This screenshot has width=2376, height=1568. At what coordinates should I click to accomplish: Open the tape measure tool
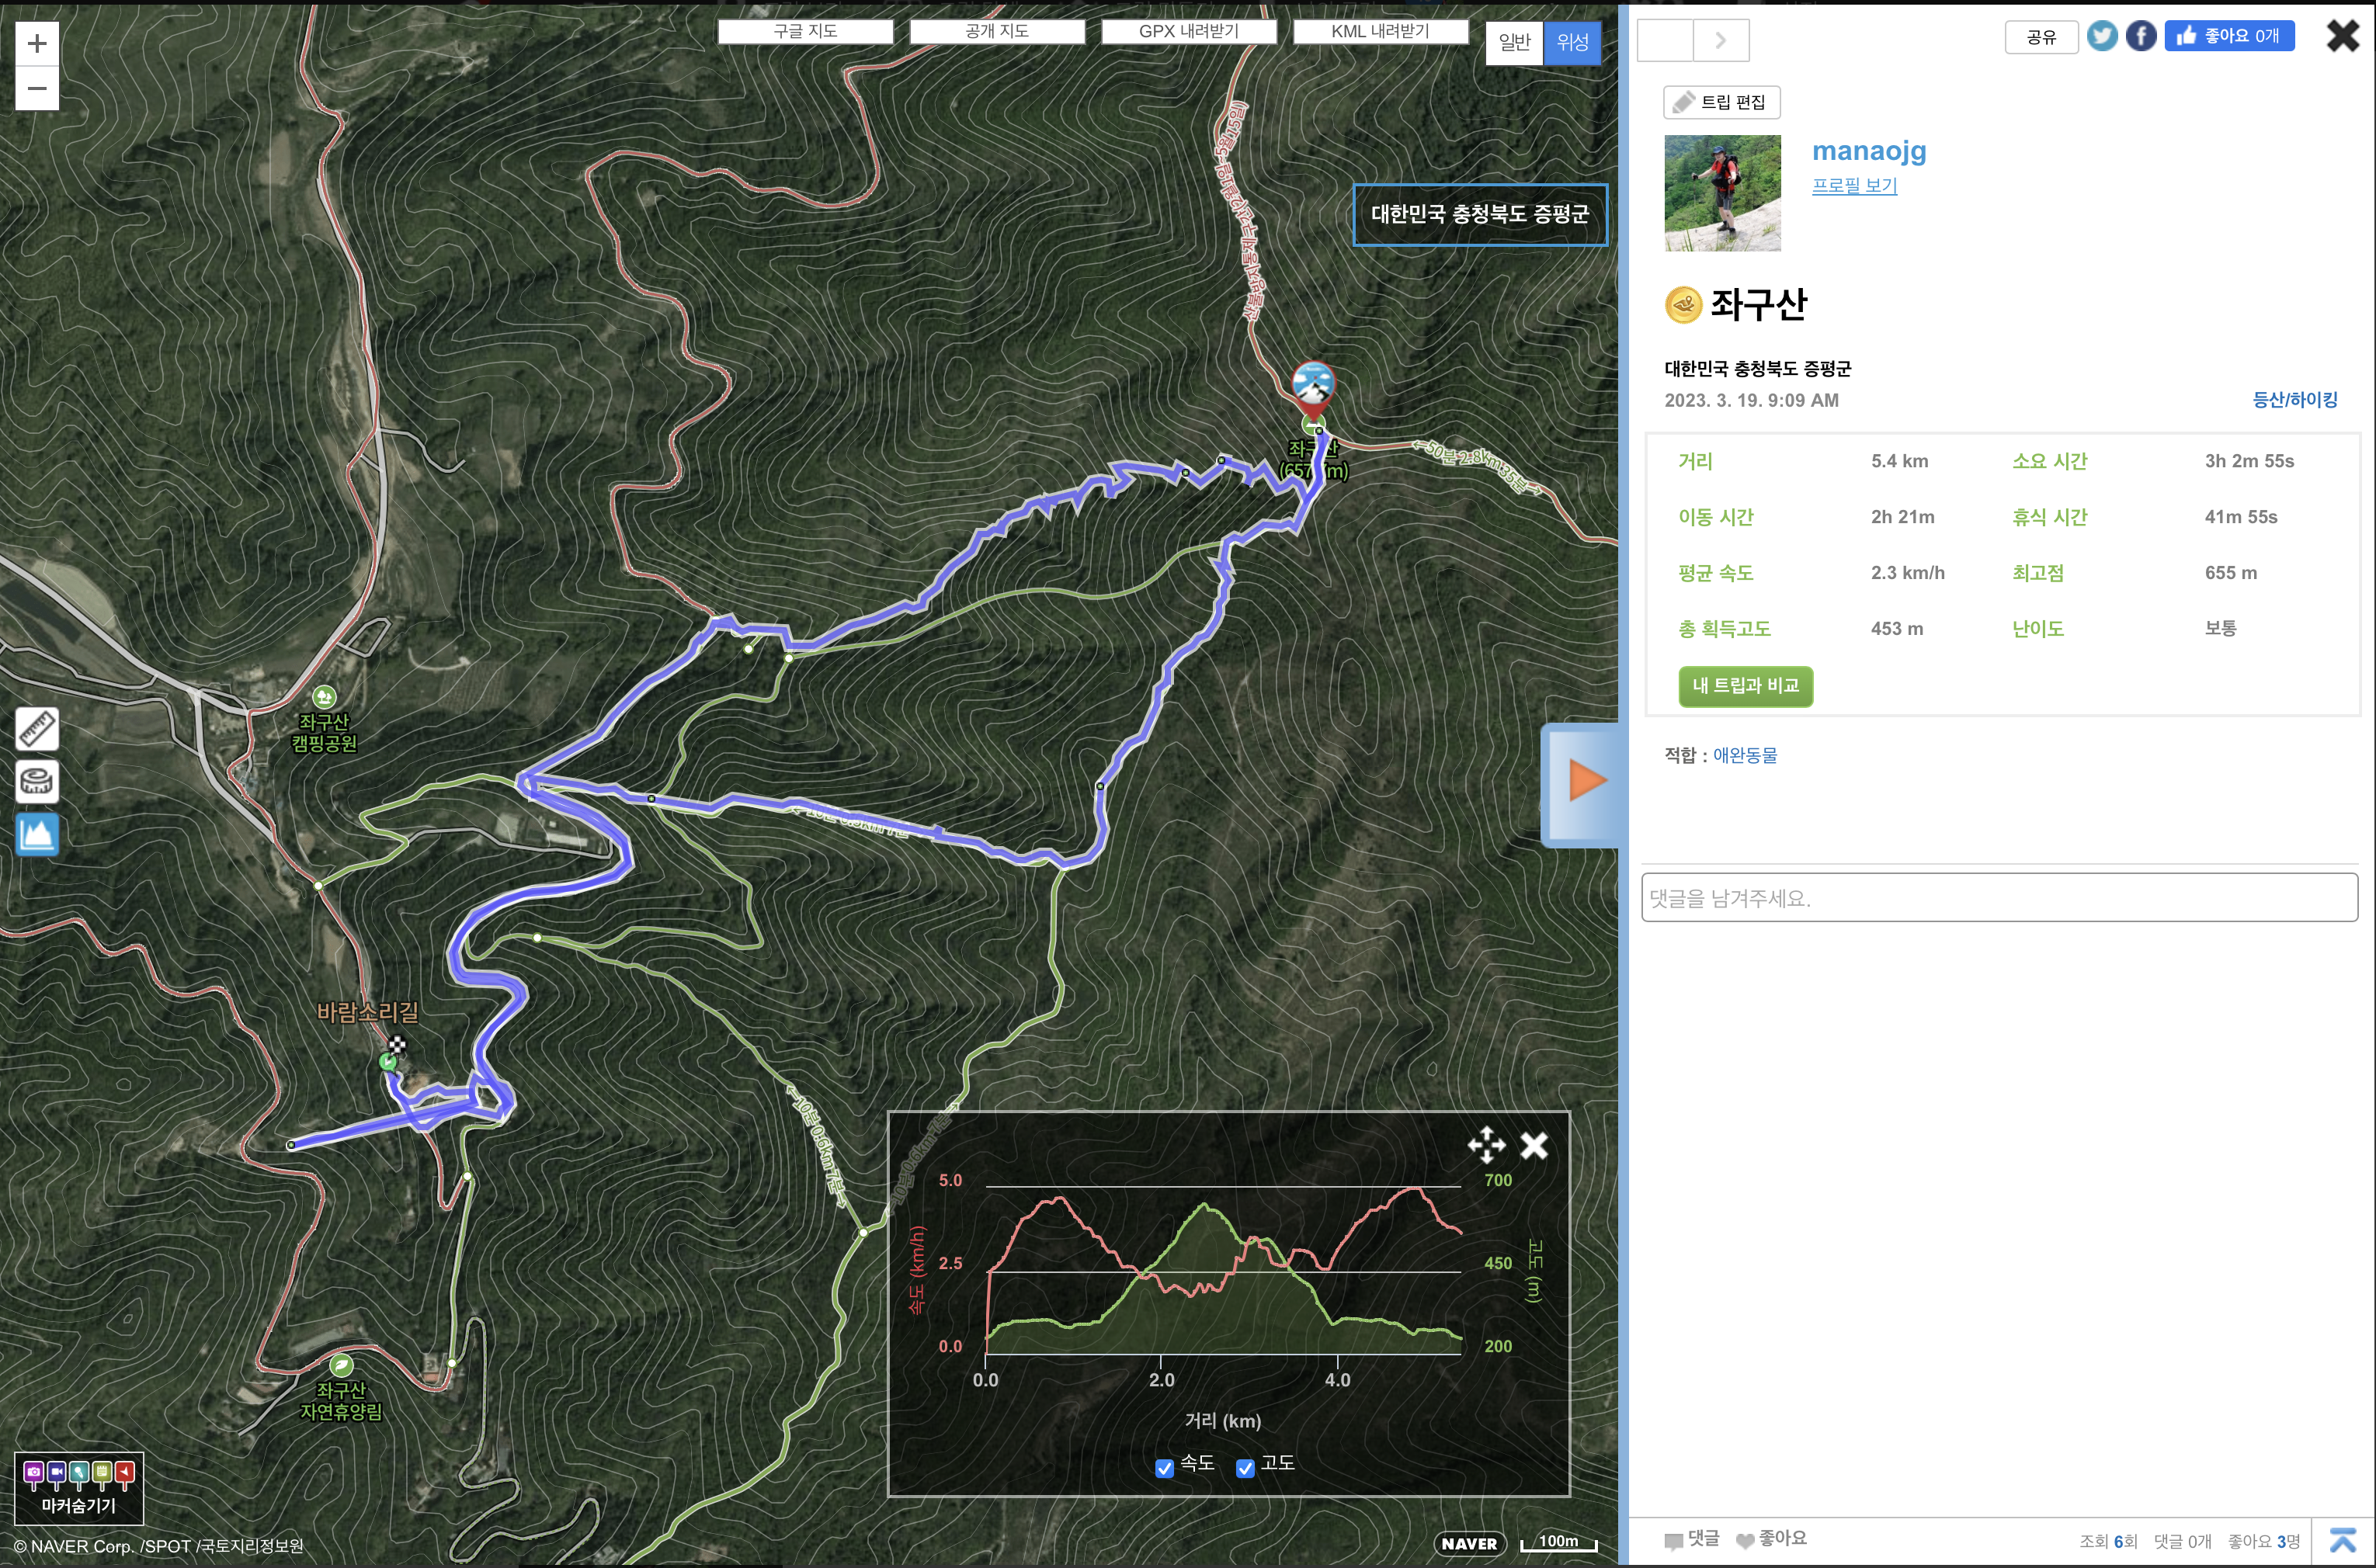pyautogui.click(x=37, y=781)
